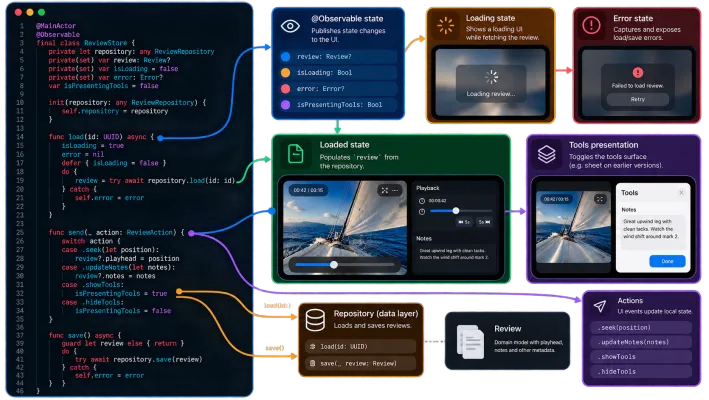Image resolution: width=709 pixels, height=400 pixels.
Task: Click the fullscreen icon on the Tools presentation video
Action: pyautogui.click(x=600, y=199)
